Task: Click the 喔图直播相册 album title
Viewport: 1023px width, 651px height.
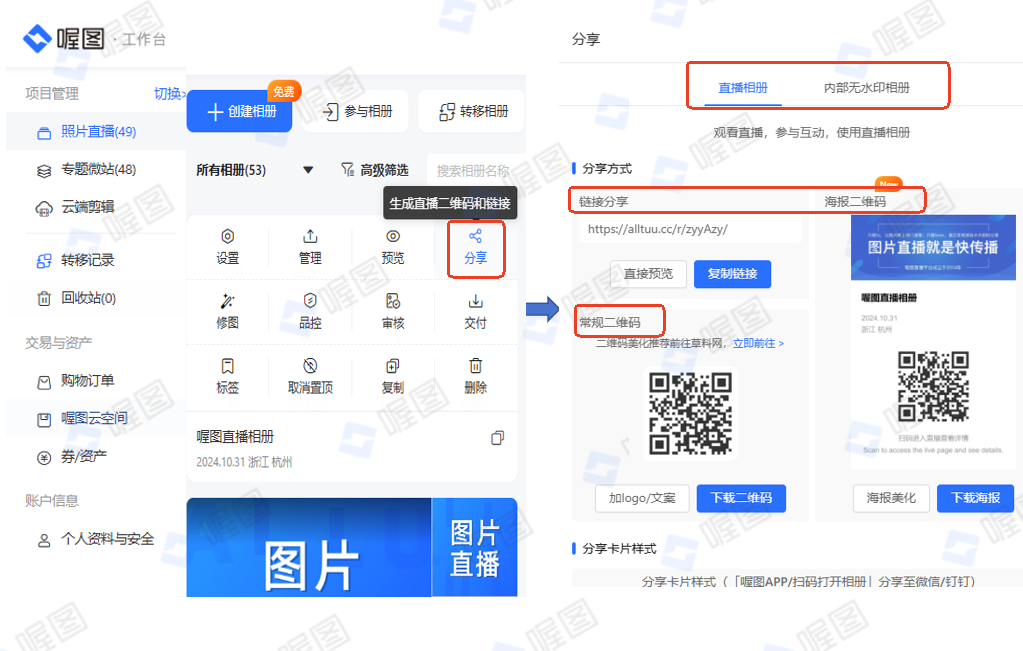Action: point(235,437)
